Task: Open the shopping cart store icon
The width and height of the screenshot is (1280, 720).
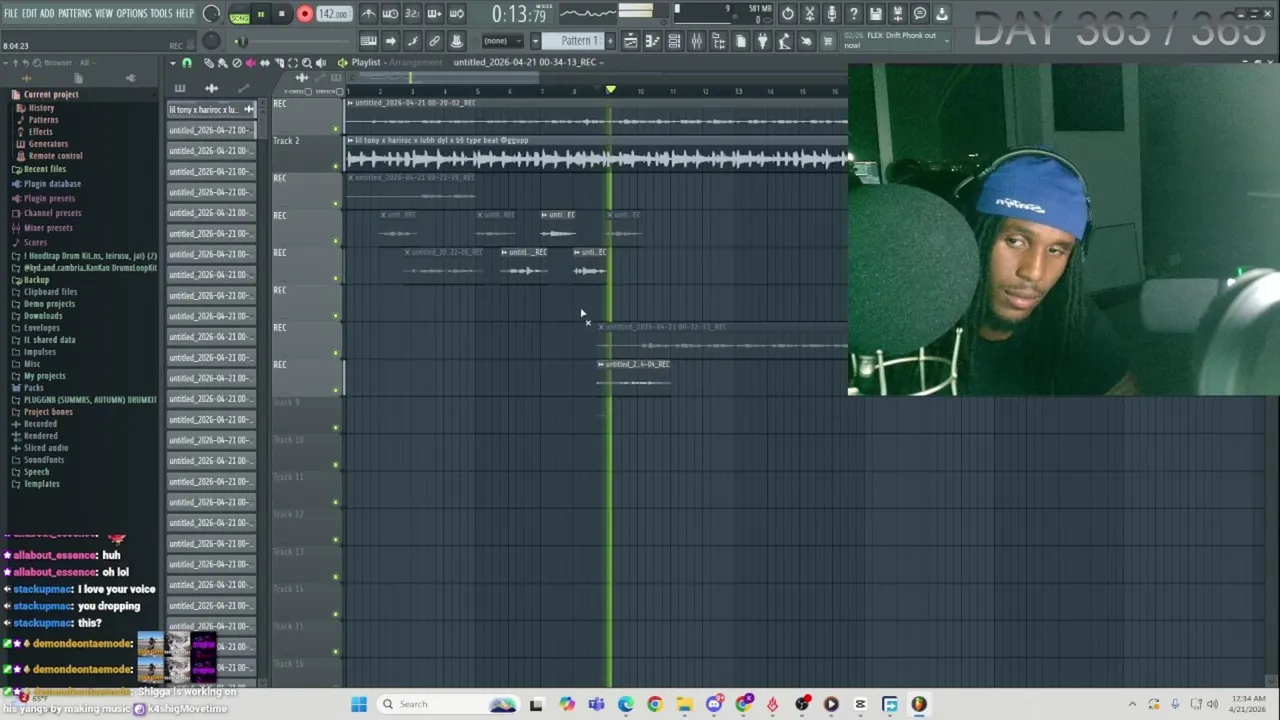Action: 828,41
